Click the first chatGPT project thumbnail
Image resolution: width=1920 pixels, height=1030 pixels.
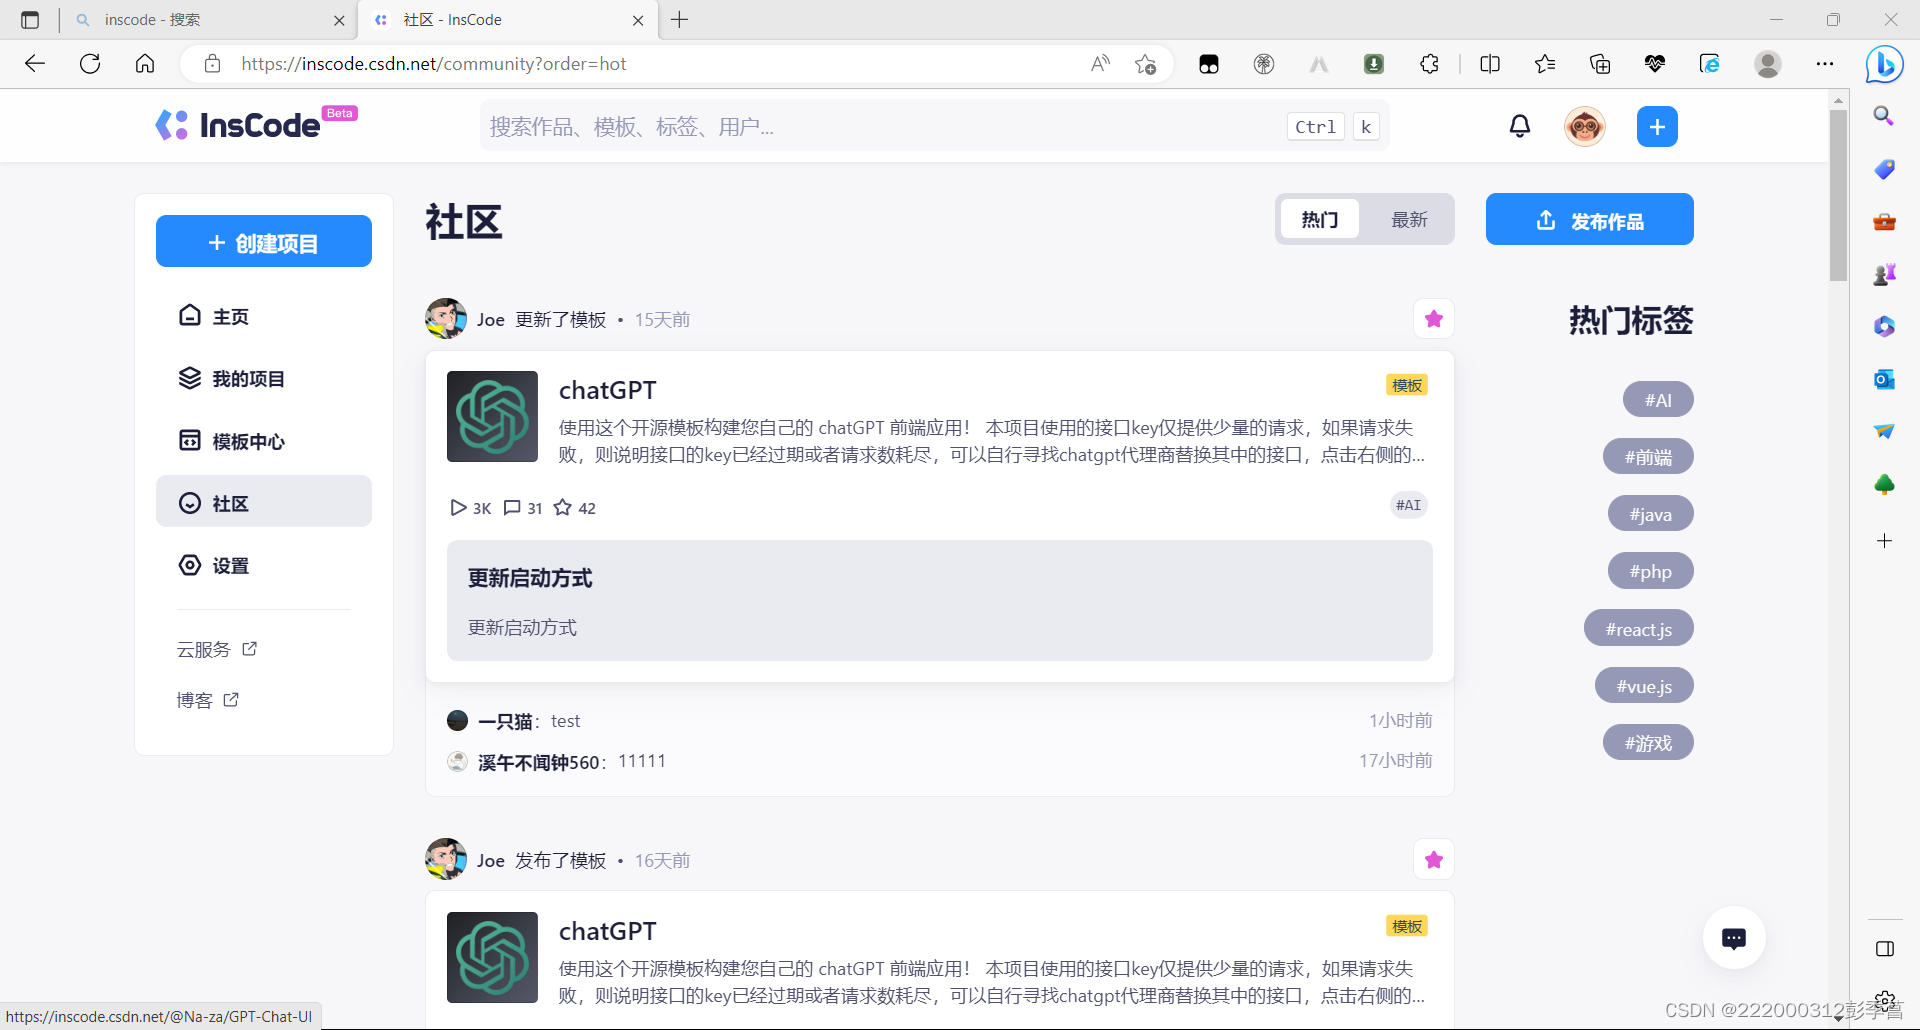click(492, 416)
